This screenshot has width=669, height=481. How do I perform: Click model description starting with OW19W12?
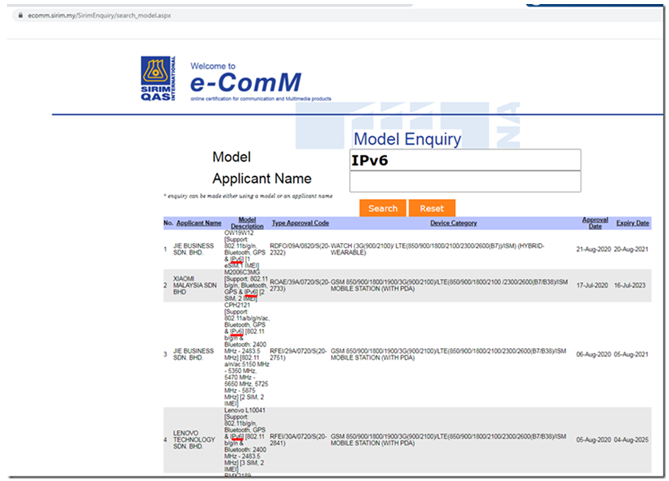245,249
